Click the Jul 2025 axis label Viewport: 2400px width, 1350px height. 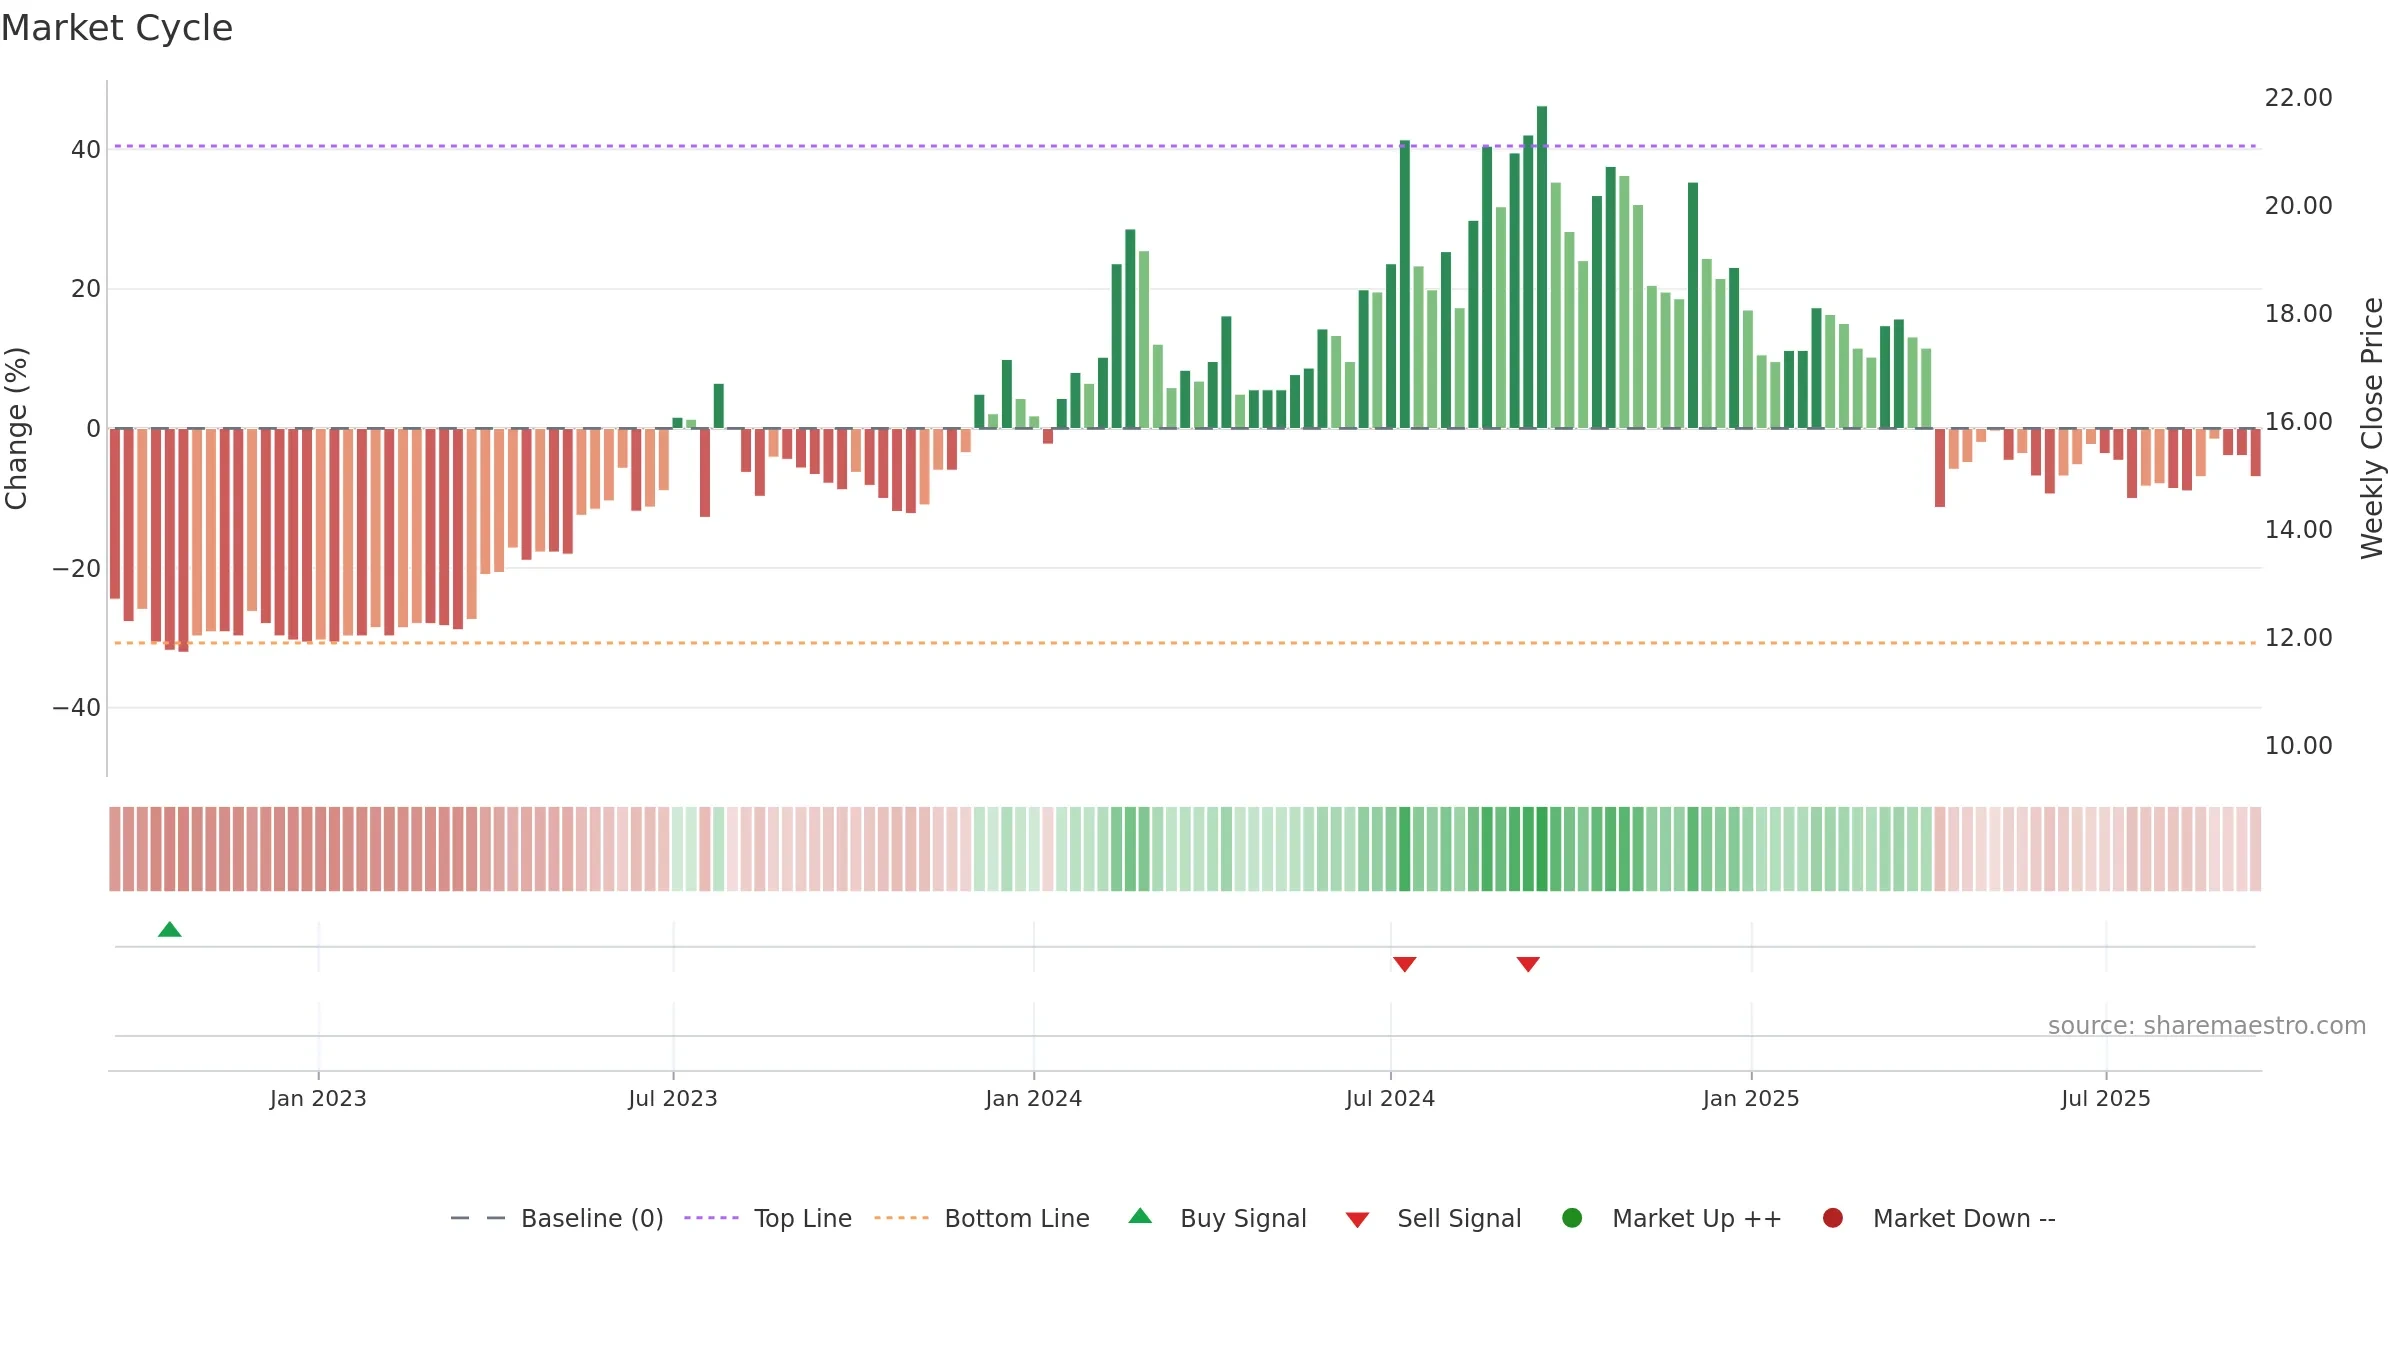tap(2106, 1099)
